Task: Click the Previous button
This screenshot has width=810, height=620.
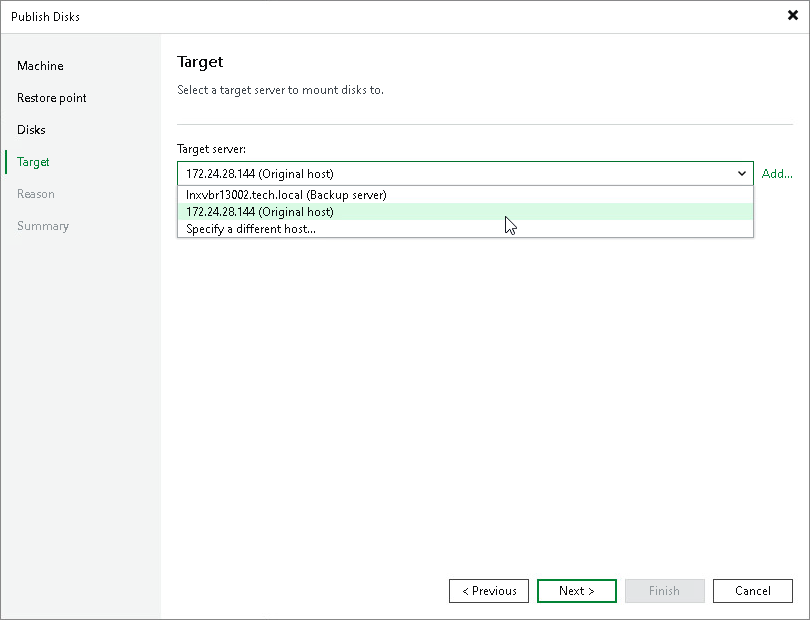Action: click(x=489, y=591)
